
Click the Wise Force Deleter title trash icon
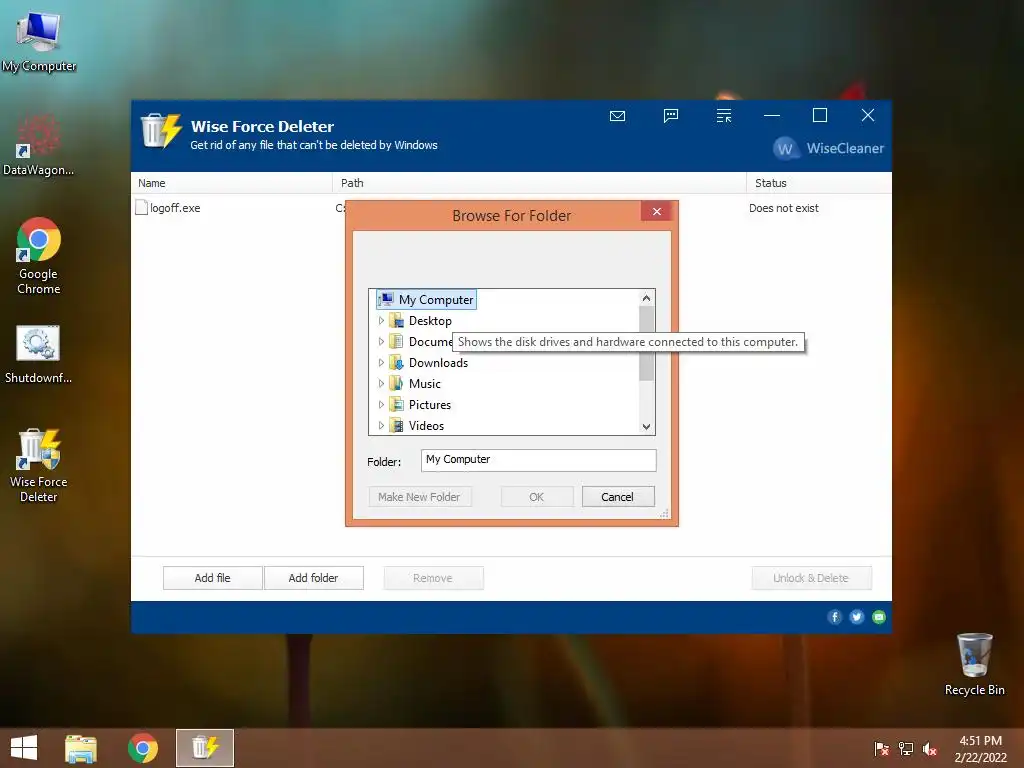click(161, 131)
